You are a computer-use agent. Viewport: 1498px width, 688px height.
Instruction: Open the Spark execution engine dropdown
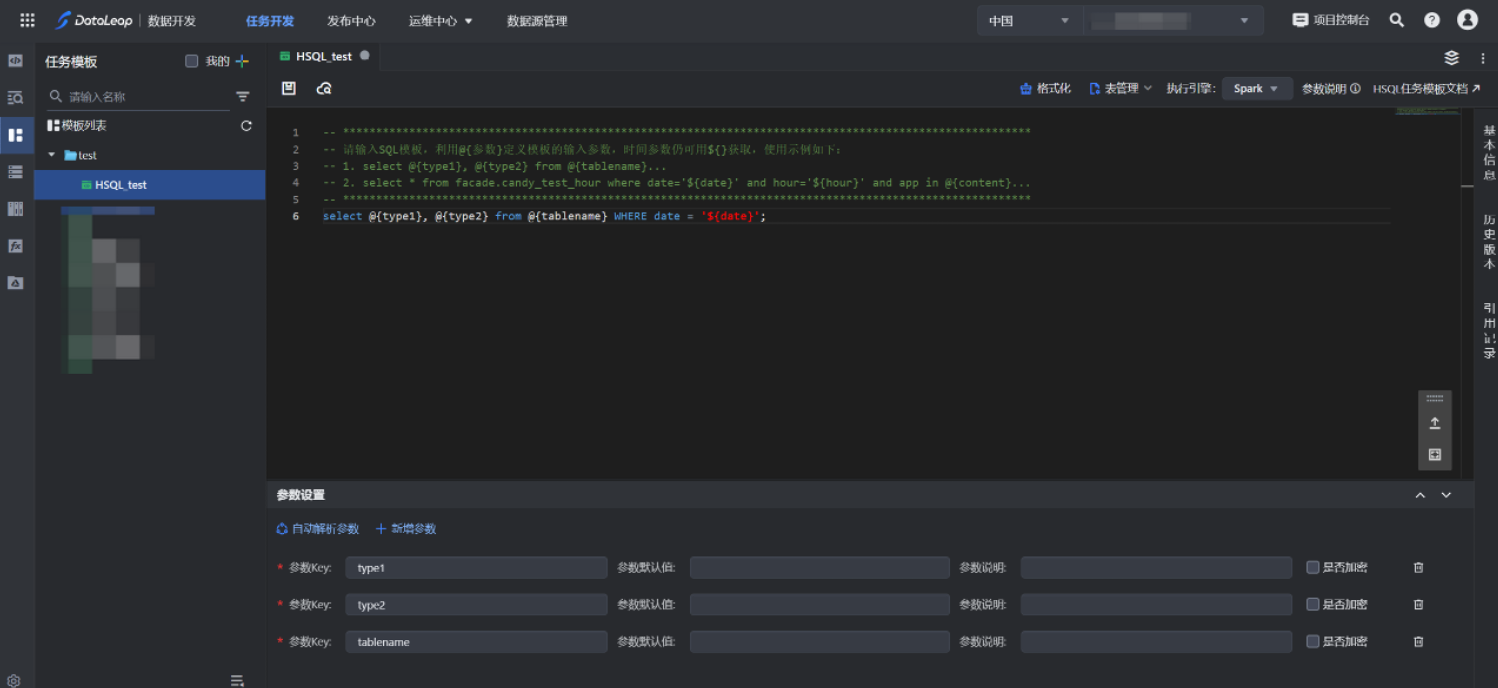1256,88
